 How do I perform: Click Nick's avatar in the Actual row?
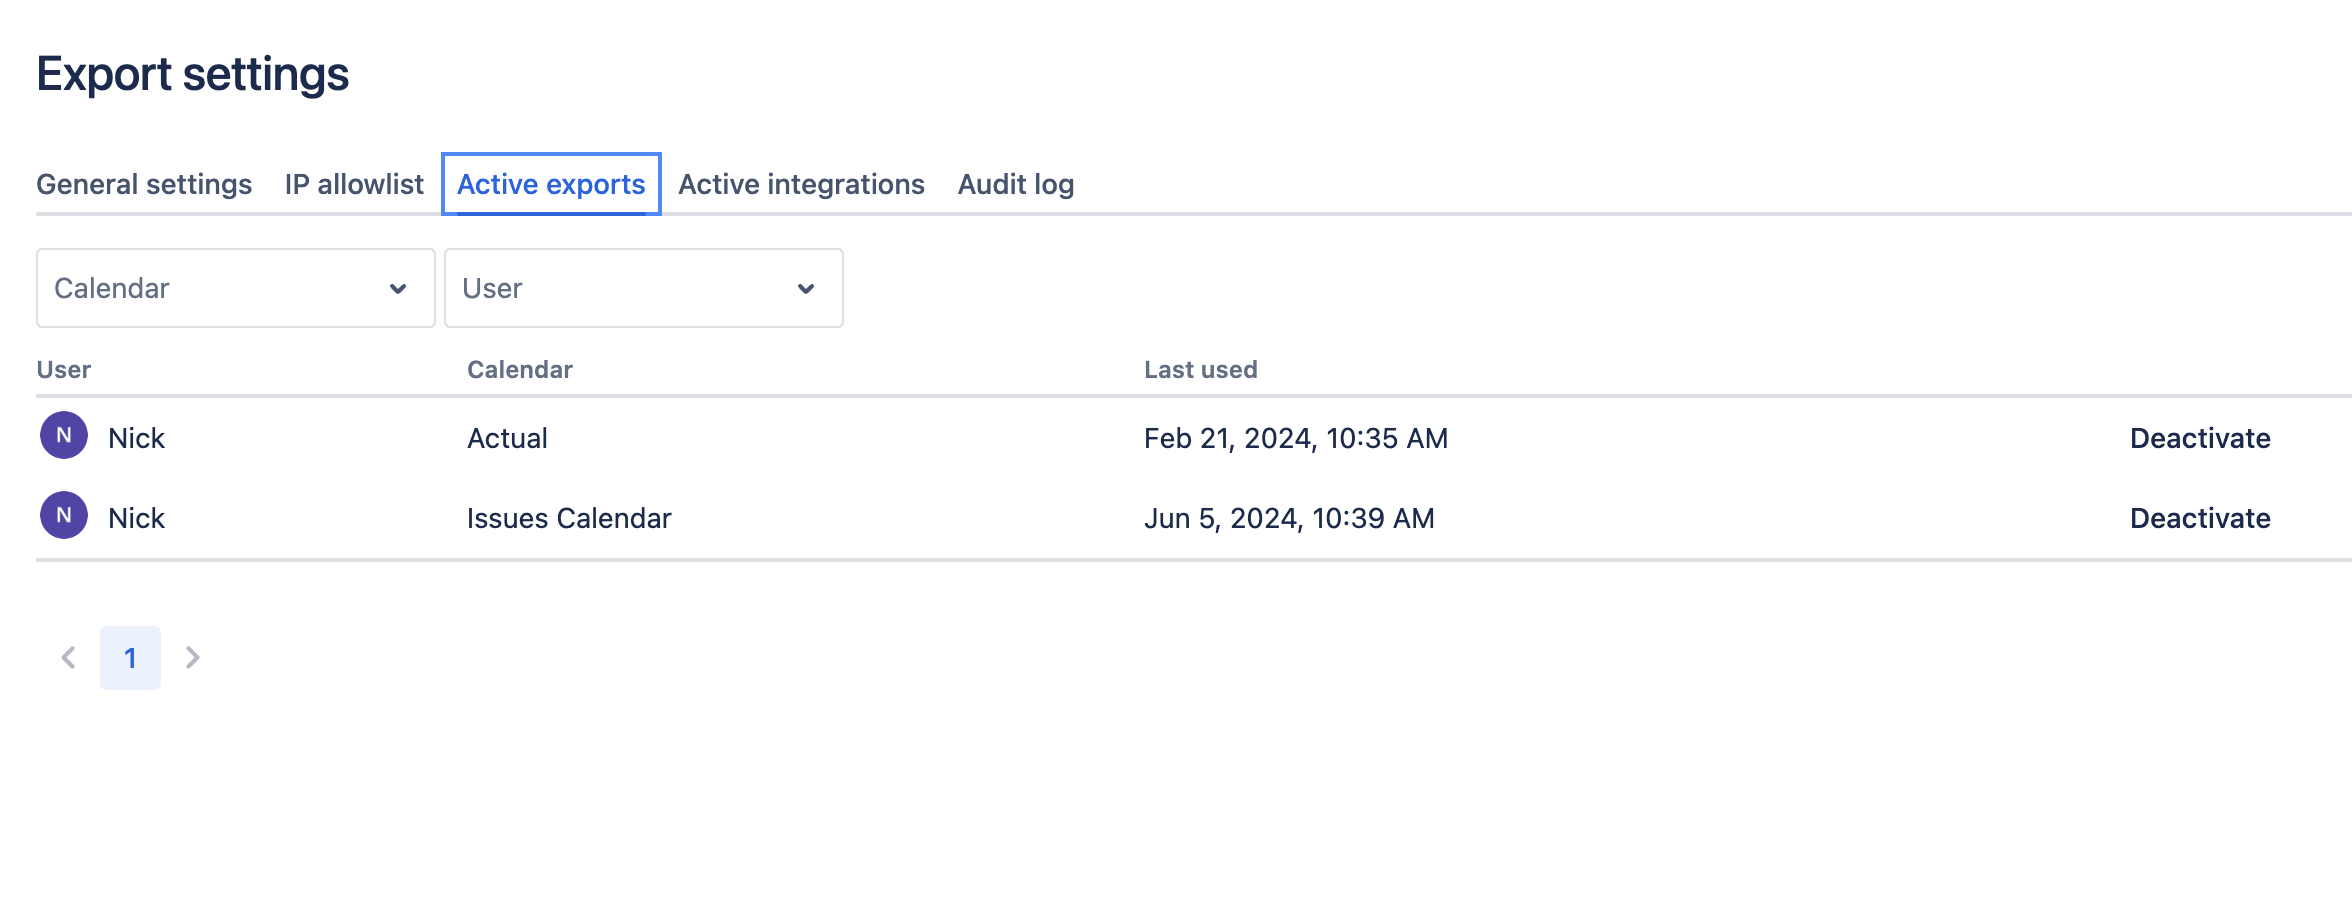[x=64, y=436]
